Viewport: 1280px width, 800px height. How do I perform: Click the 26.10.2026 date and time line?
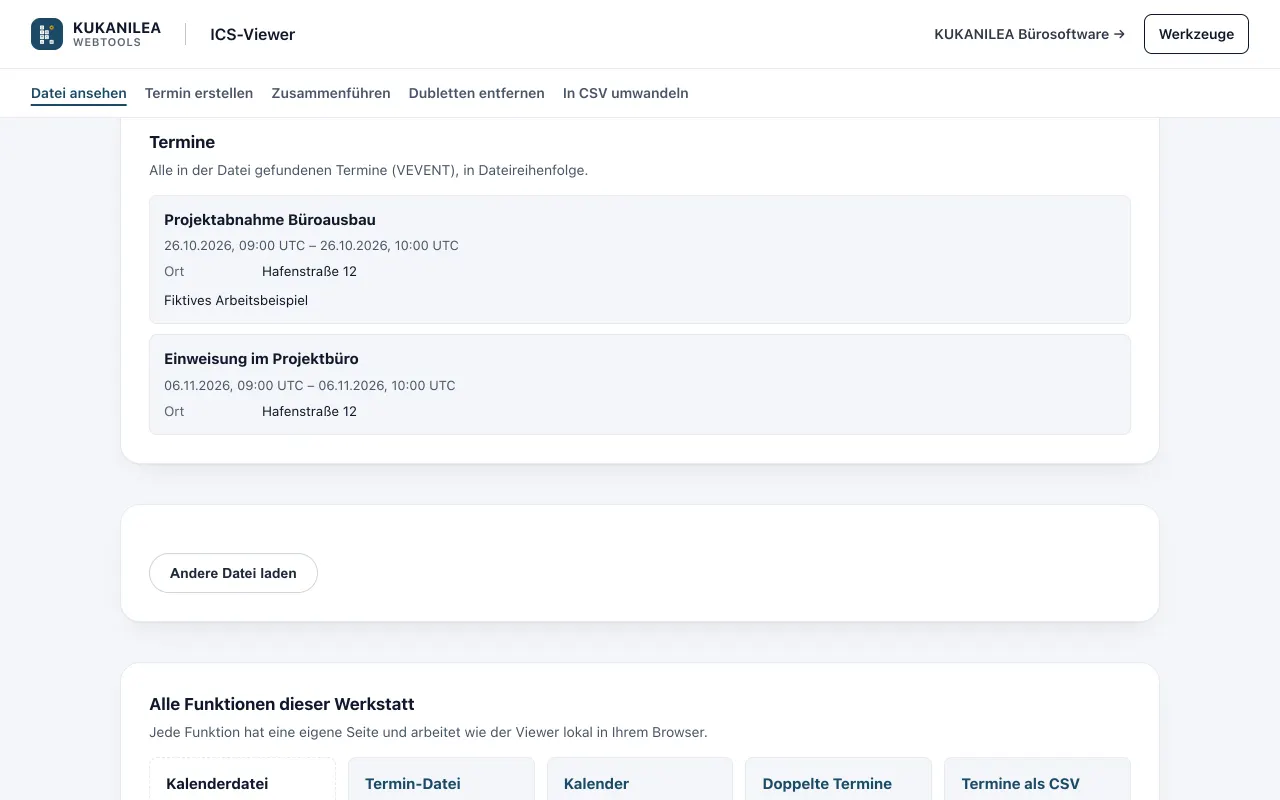tap(311, 245)
